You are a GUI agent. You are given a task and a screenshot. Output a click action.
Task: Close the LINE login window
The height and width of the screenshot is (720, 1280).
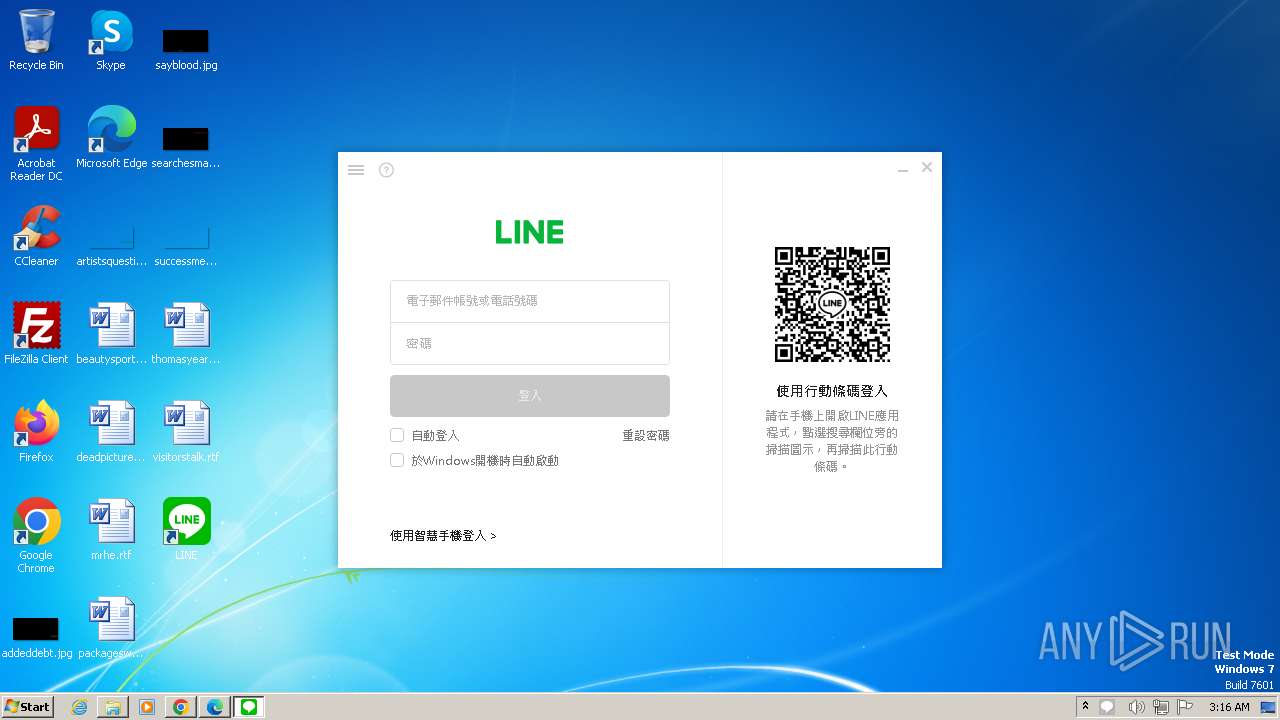(x=927, y=168)
